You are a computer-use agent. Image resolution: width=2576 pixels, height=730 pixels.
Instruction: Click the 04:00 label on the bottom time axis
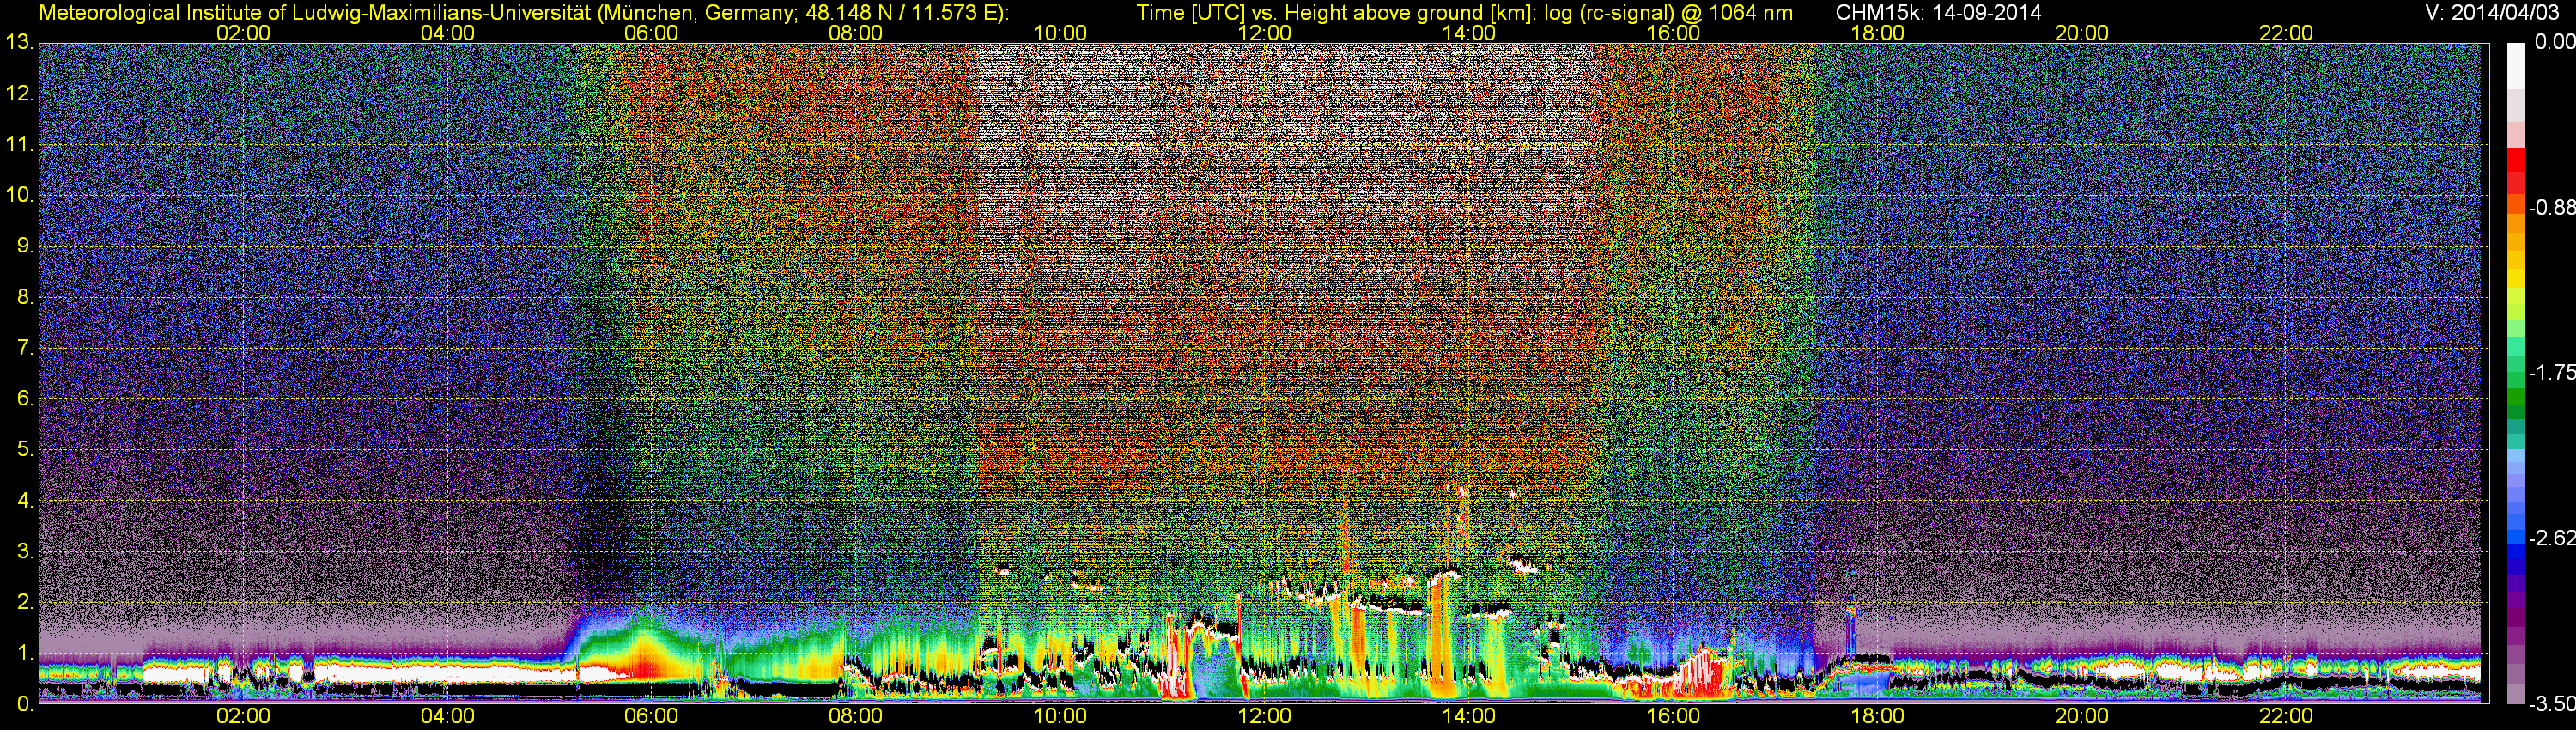pos(447,716)
